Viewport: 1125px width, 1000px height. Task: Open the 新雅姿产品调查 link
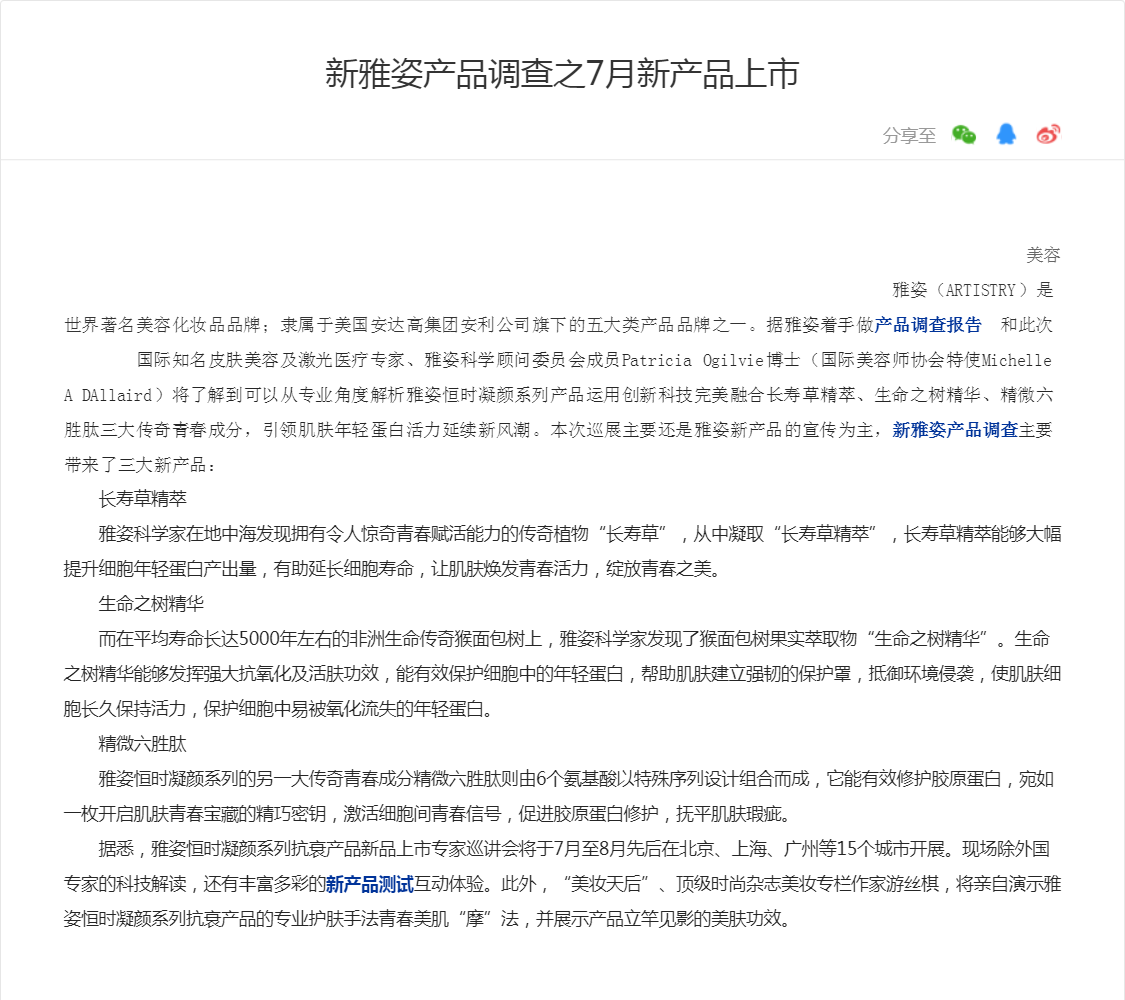pyautogui.click(x=955, y=430)
